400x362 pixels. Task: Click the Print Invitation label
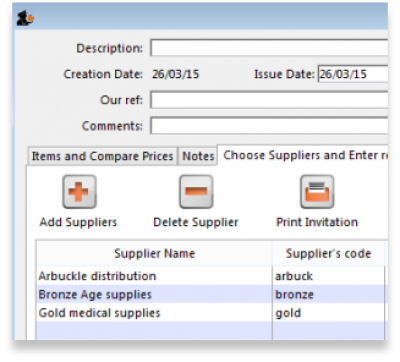tap(317, 222)
